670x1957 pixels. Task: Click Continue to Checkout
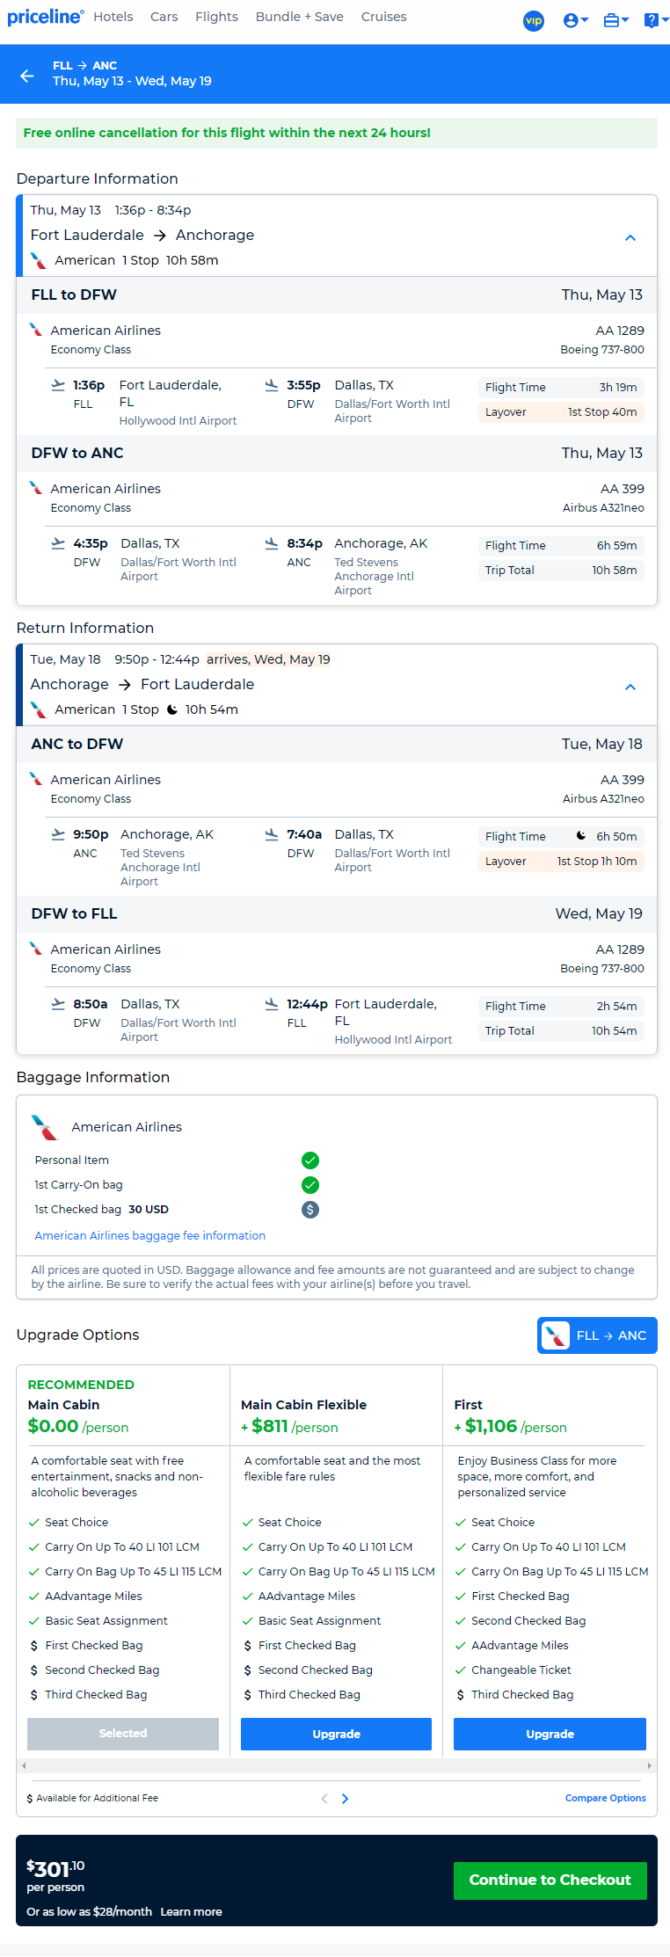[550, 1880]
